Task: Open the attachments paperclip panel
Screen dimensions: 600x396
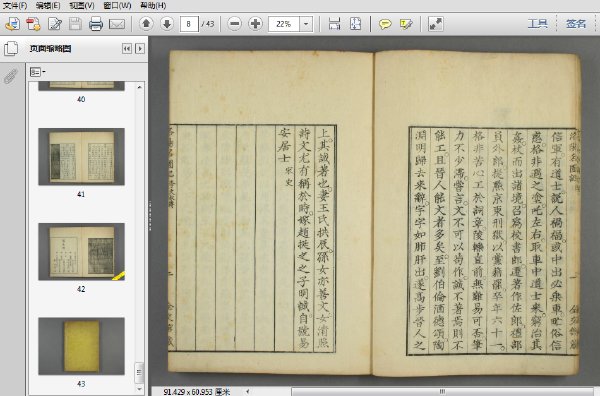Action: tap(11, 76)
